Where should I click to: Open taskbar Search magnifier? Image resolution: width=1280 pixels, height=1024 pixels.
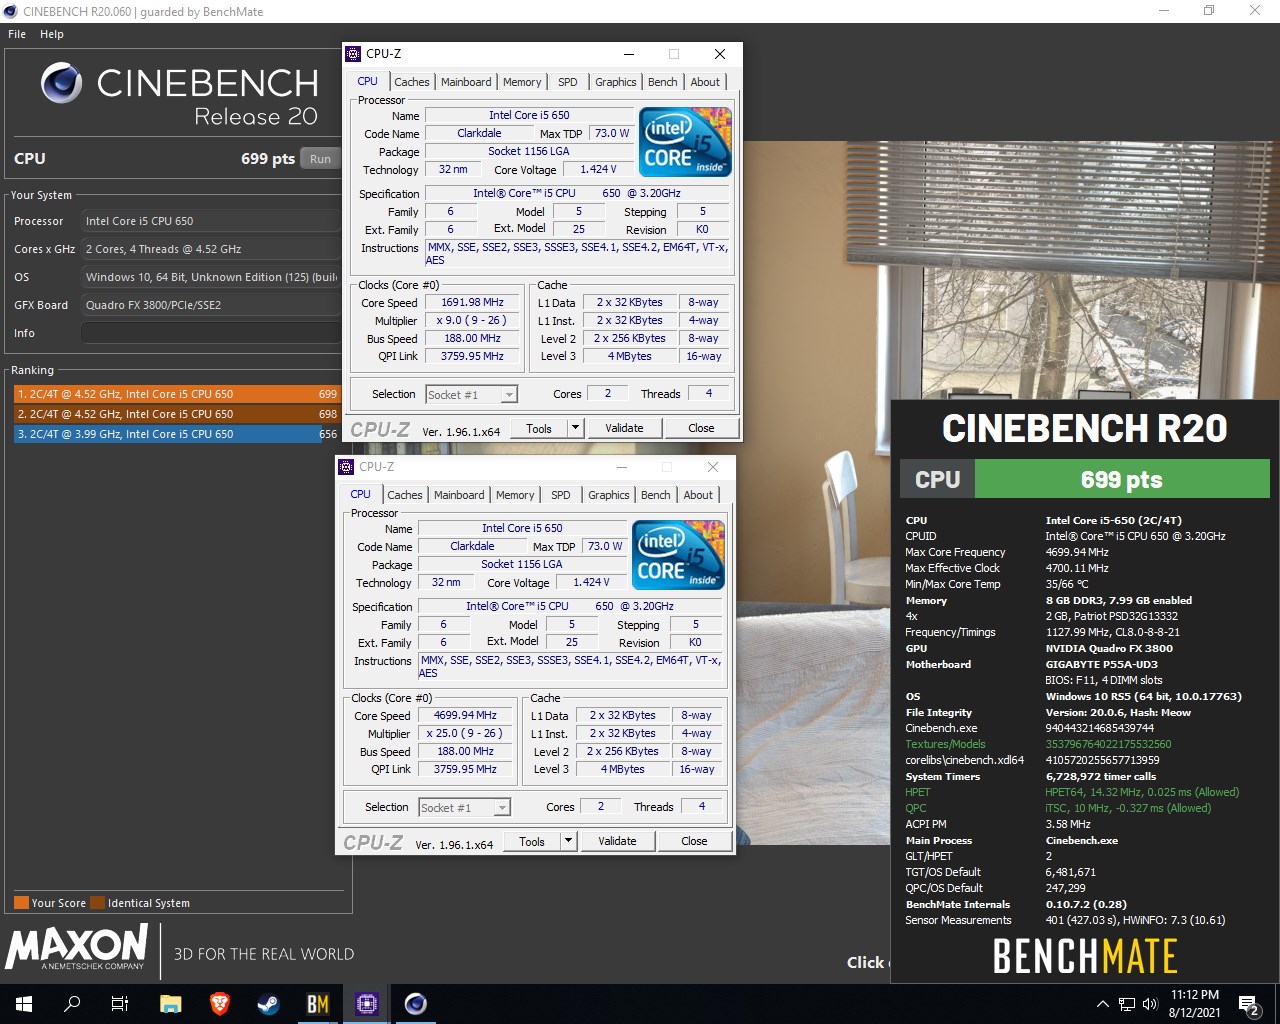(72, 1004)
